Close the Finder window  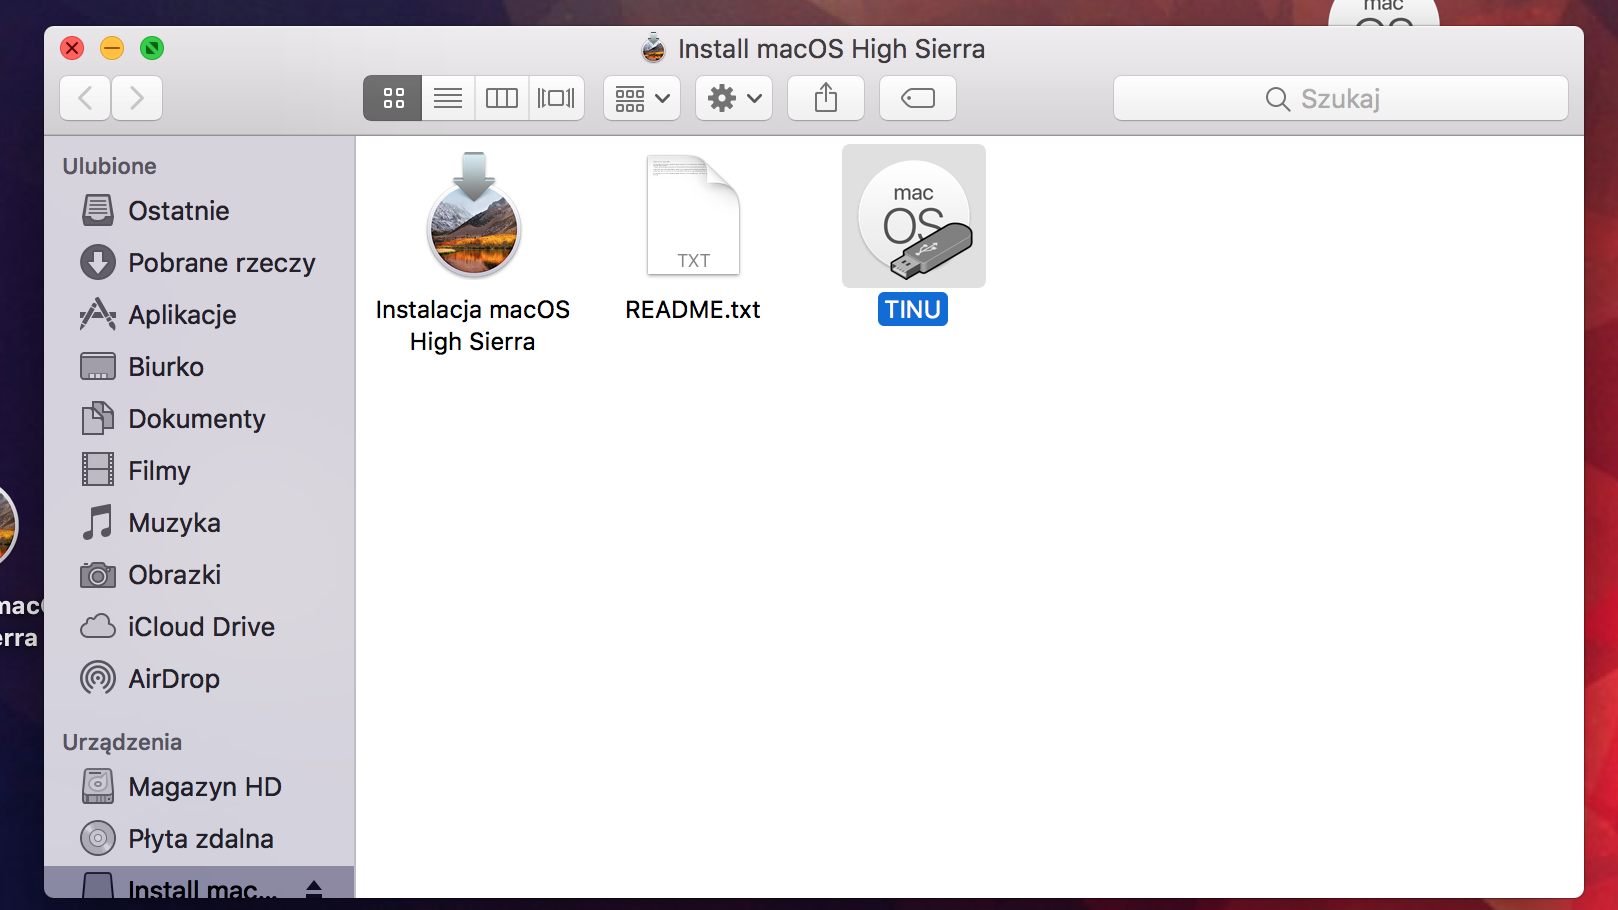(x=72, y=48)
